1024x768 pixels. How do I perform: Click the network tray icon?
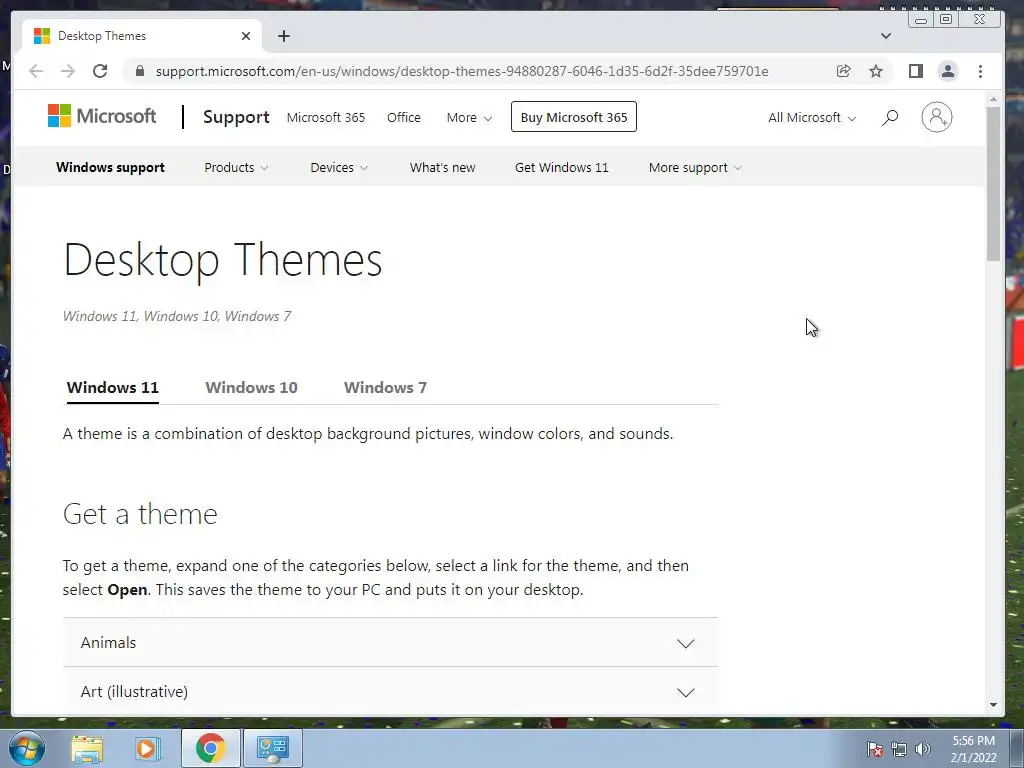coord(899,749)
